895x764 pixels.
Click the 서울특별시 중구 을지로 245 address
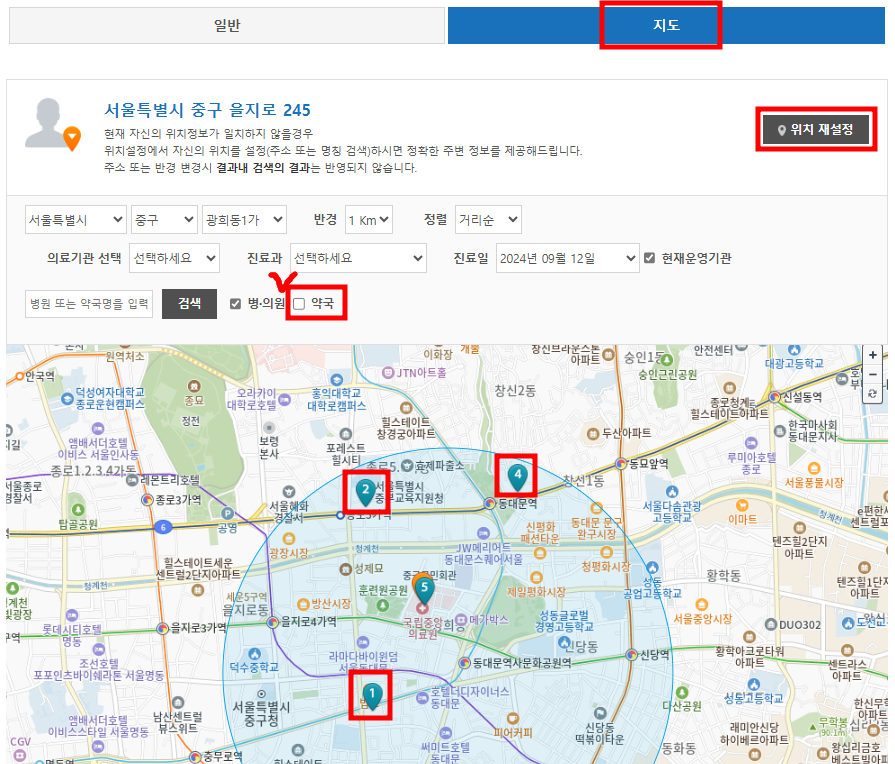tap(207, 110)
